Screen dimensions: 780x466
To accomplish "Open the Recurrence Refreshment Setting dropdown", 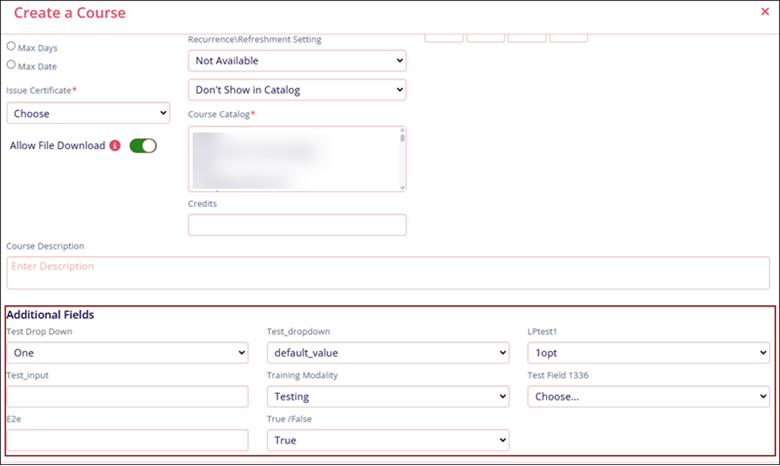I will (297, 61).
